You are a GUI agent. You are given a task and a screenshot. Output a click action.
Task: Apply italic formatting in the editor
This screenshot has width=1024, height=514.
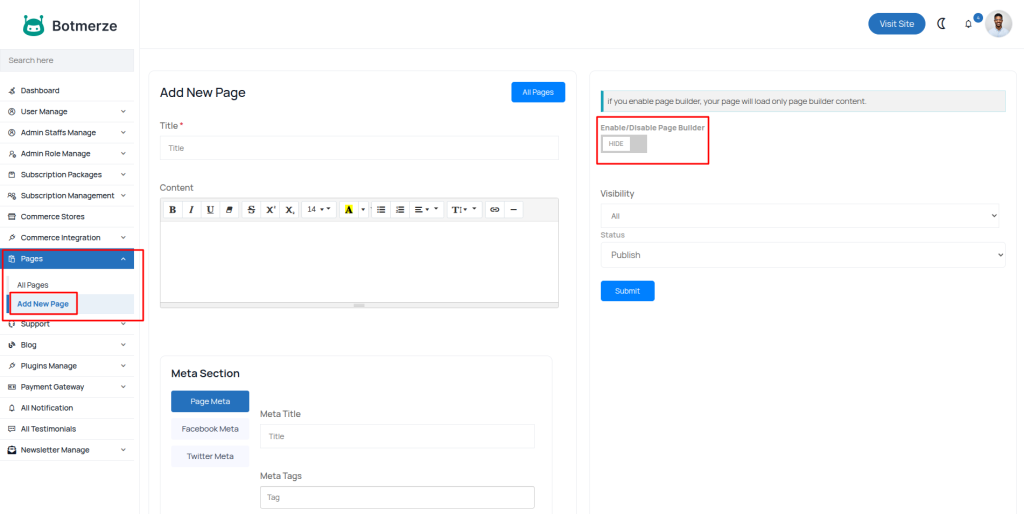click(191, 210)
